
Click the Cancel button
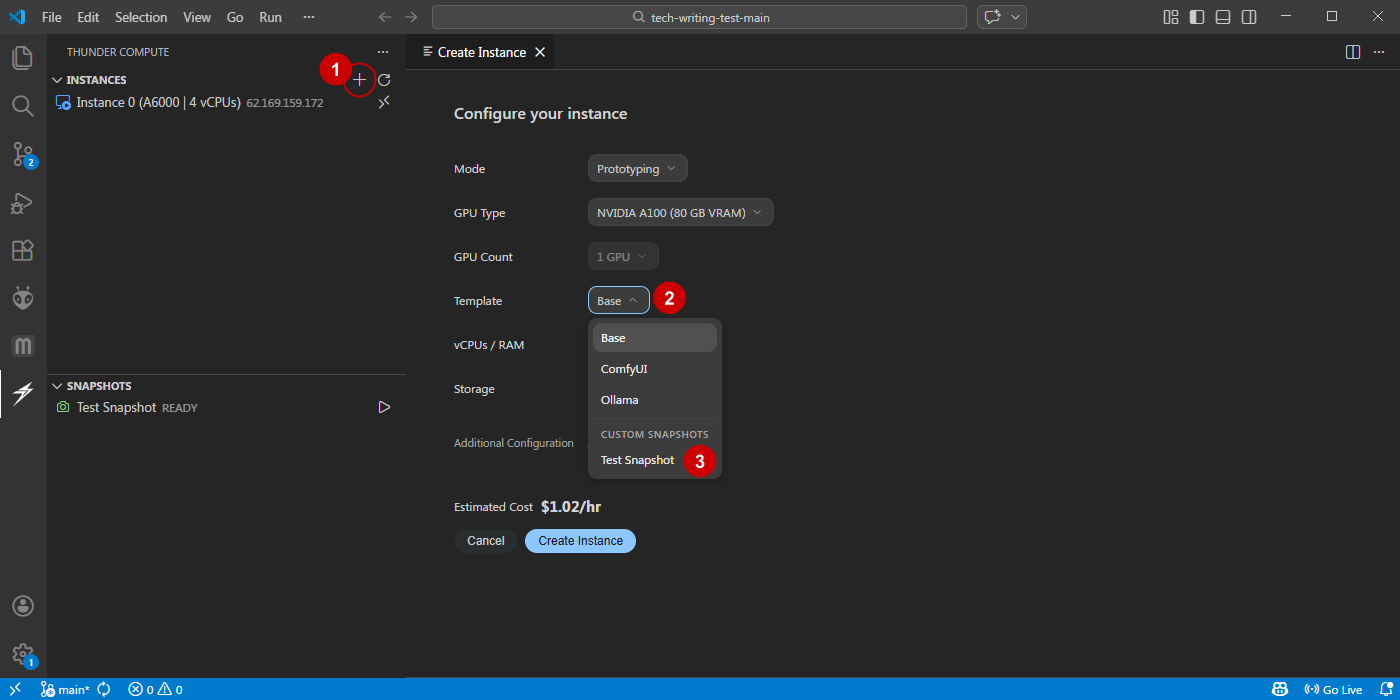point(486,541)
